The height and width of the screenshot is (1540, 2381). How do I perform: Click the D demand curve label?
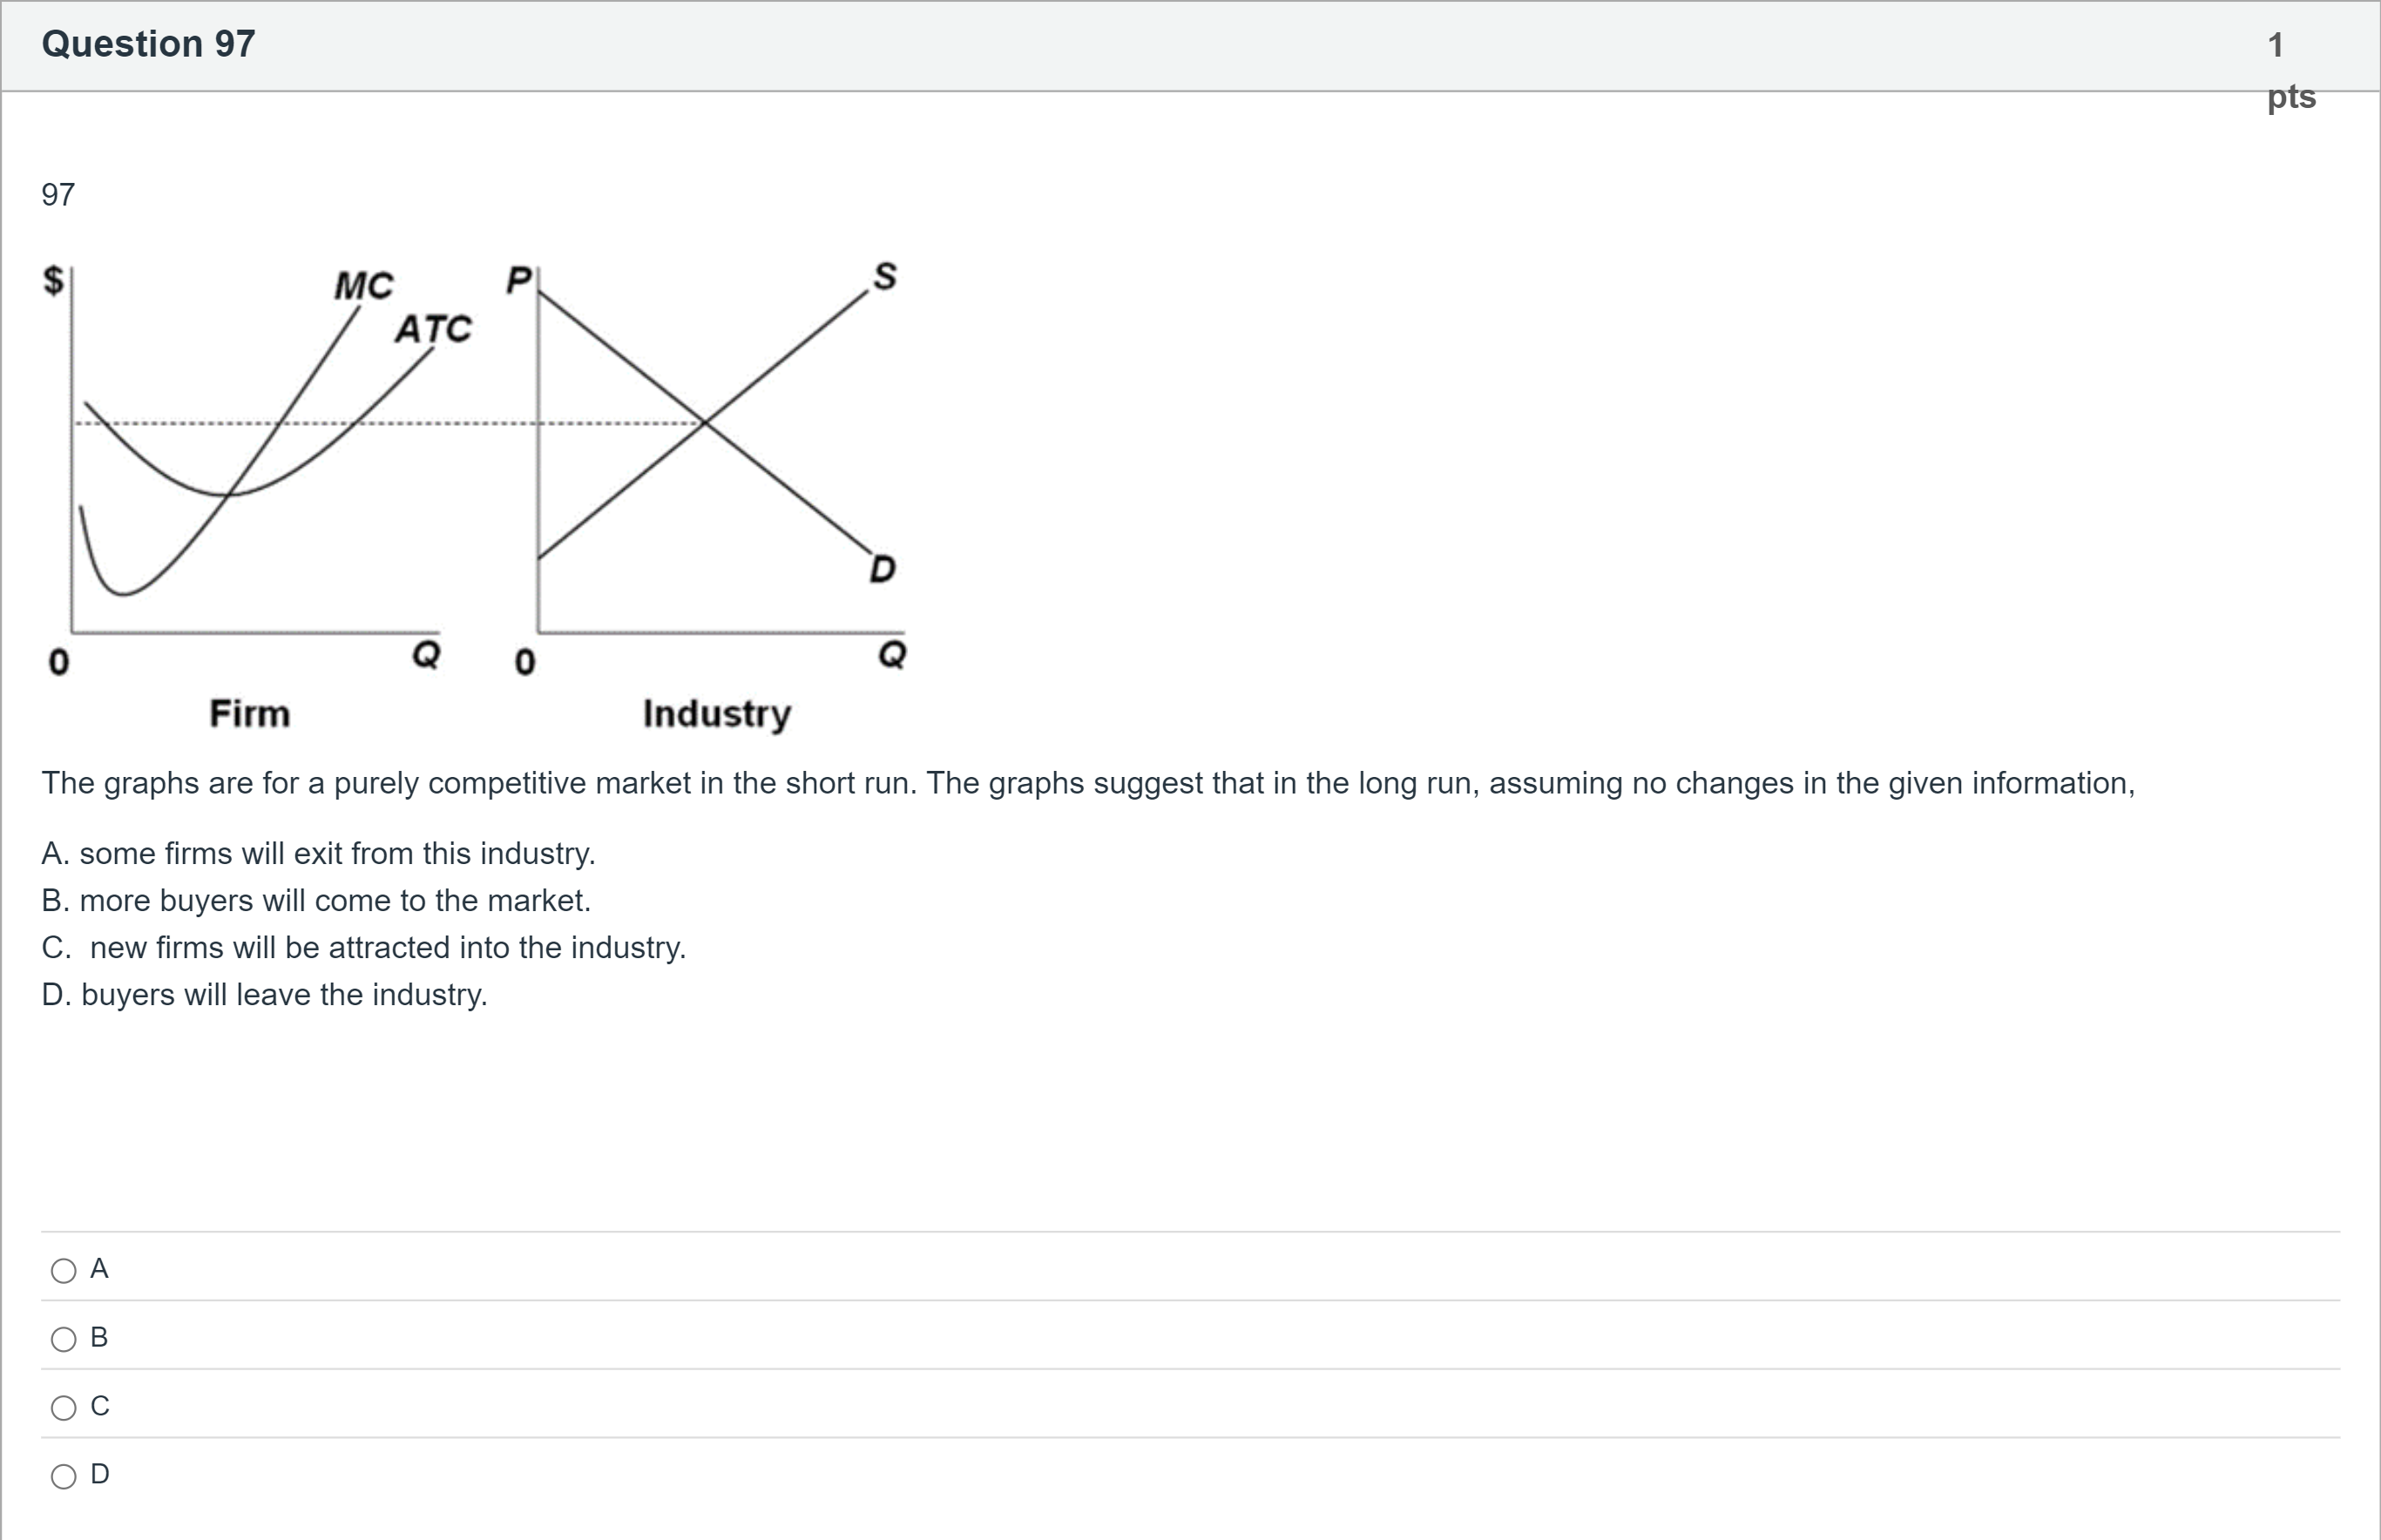(x=882, y=569)
